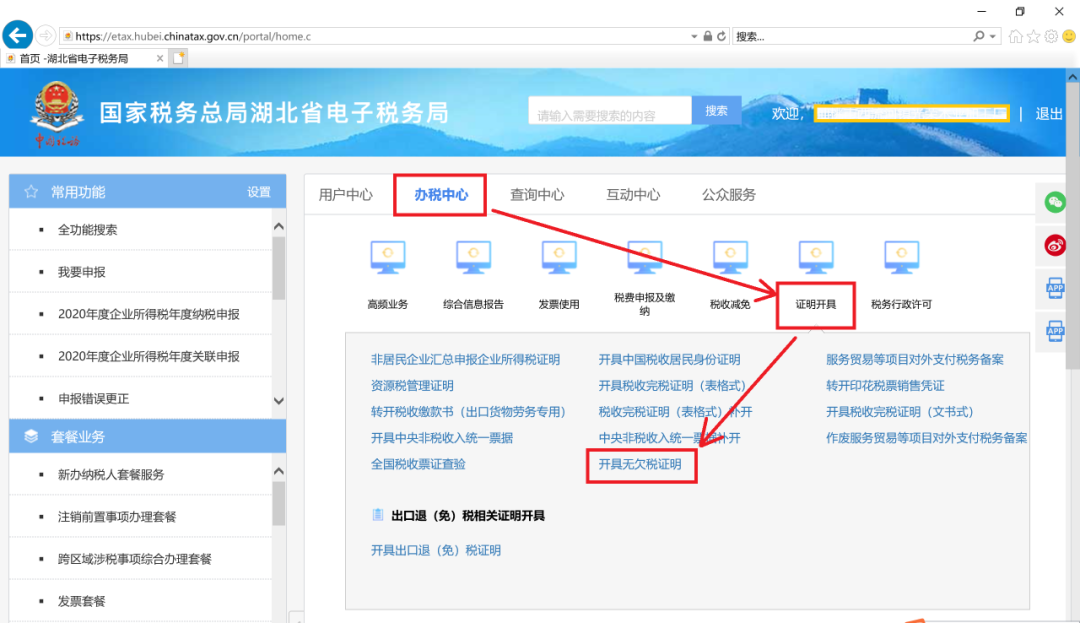Screen dimensions: 1080x623
Task: Open the browser search provider dropdown arrow
Action: pyautogui.click(x=993, y=36)
